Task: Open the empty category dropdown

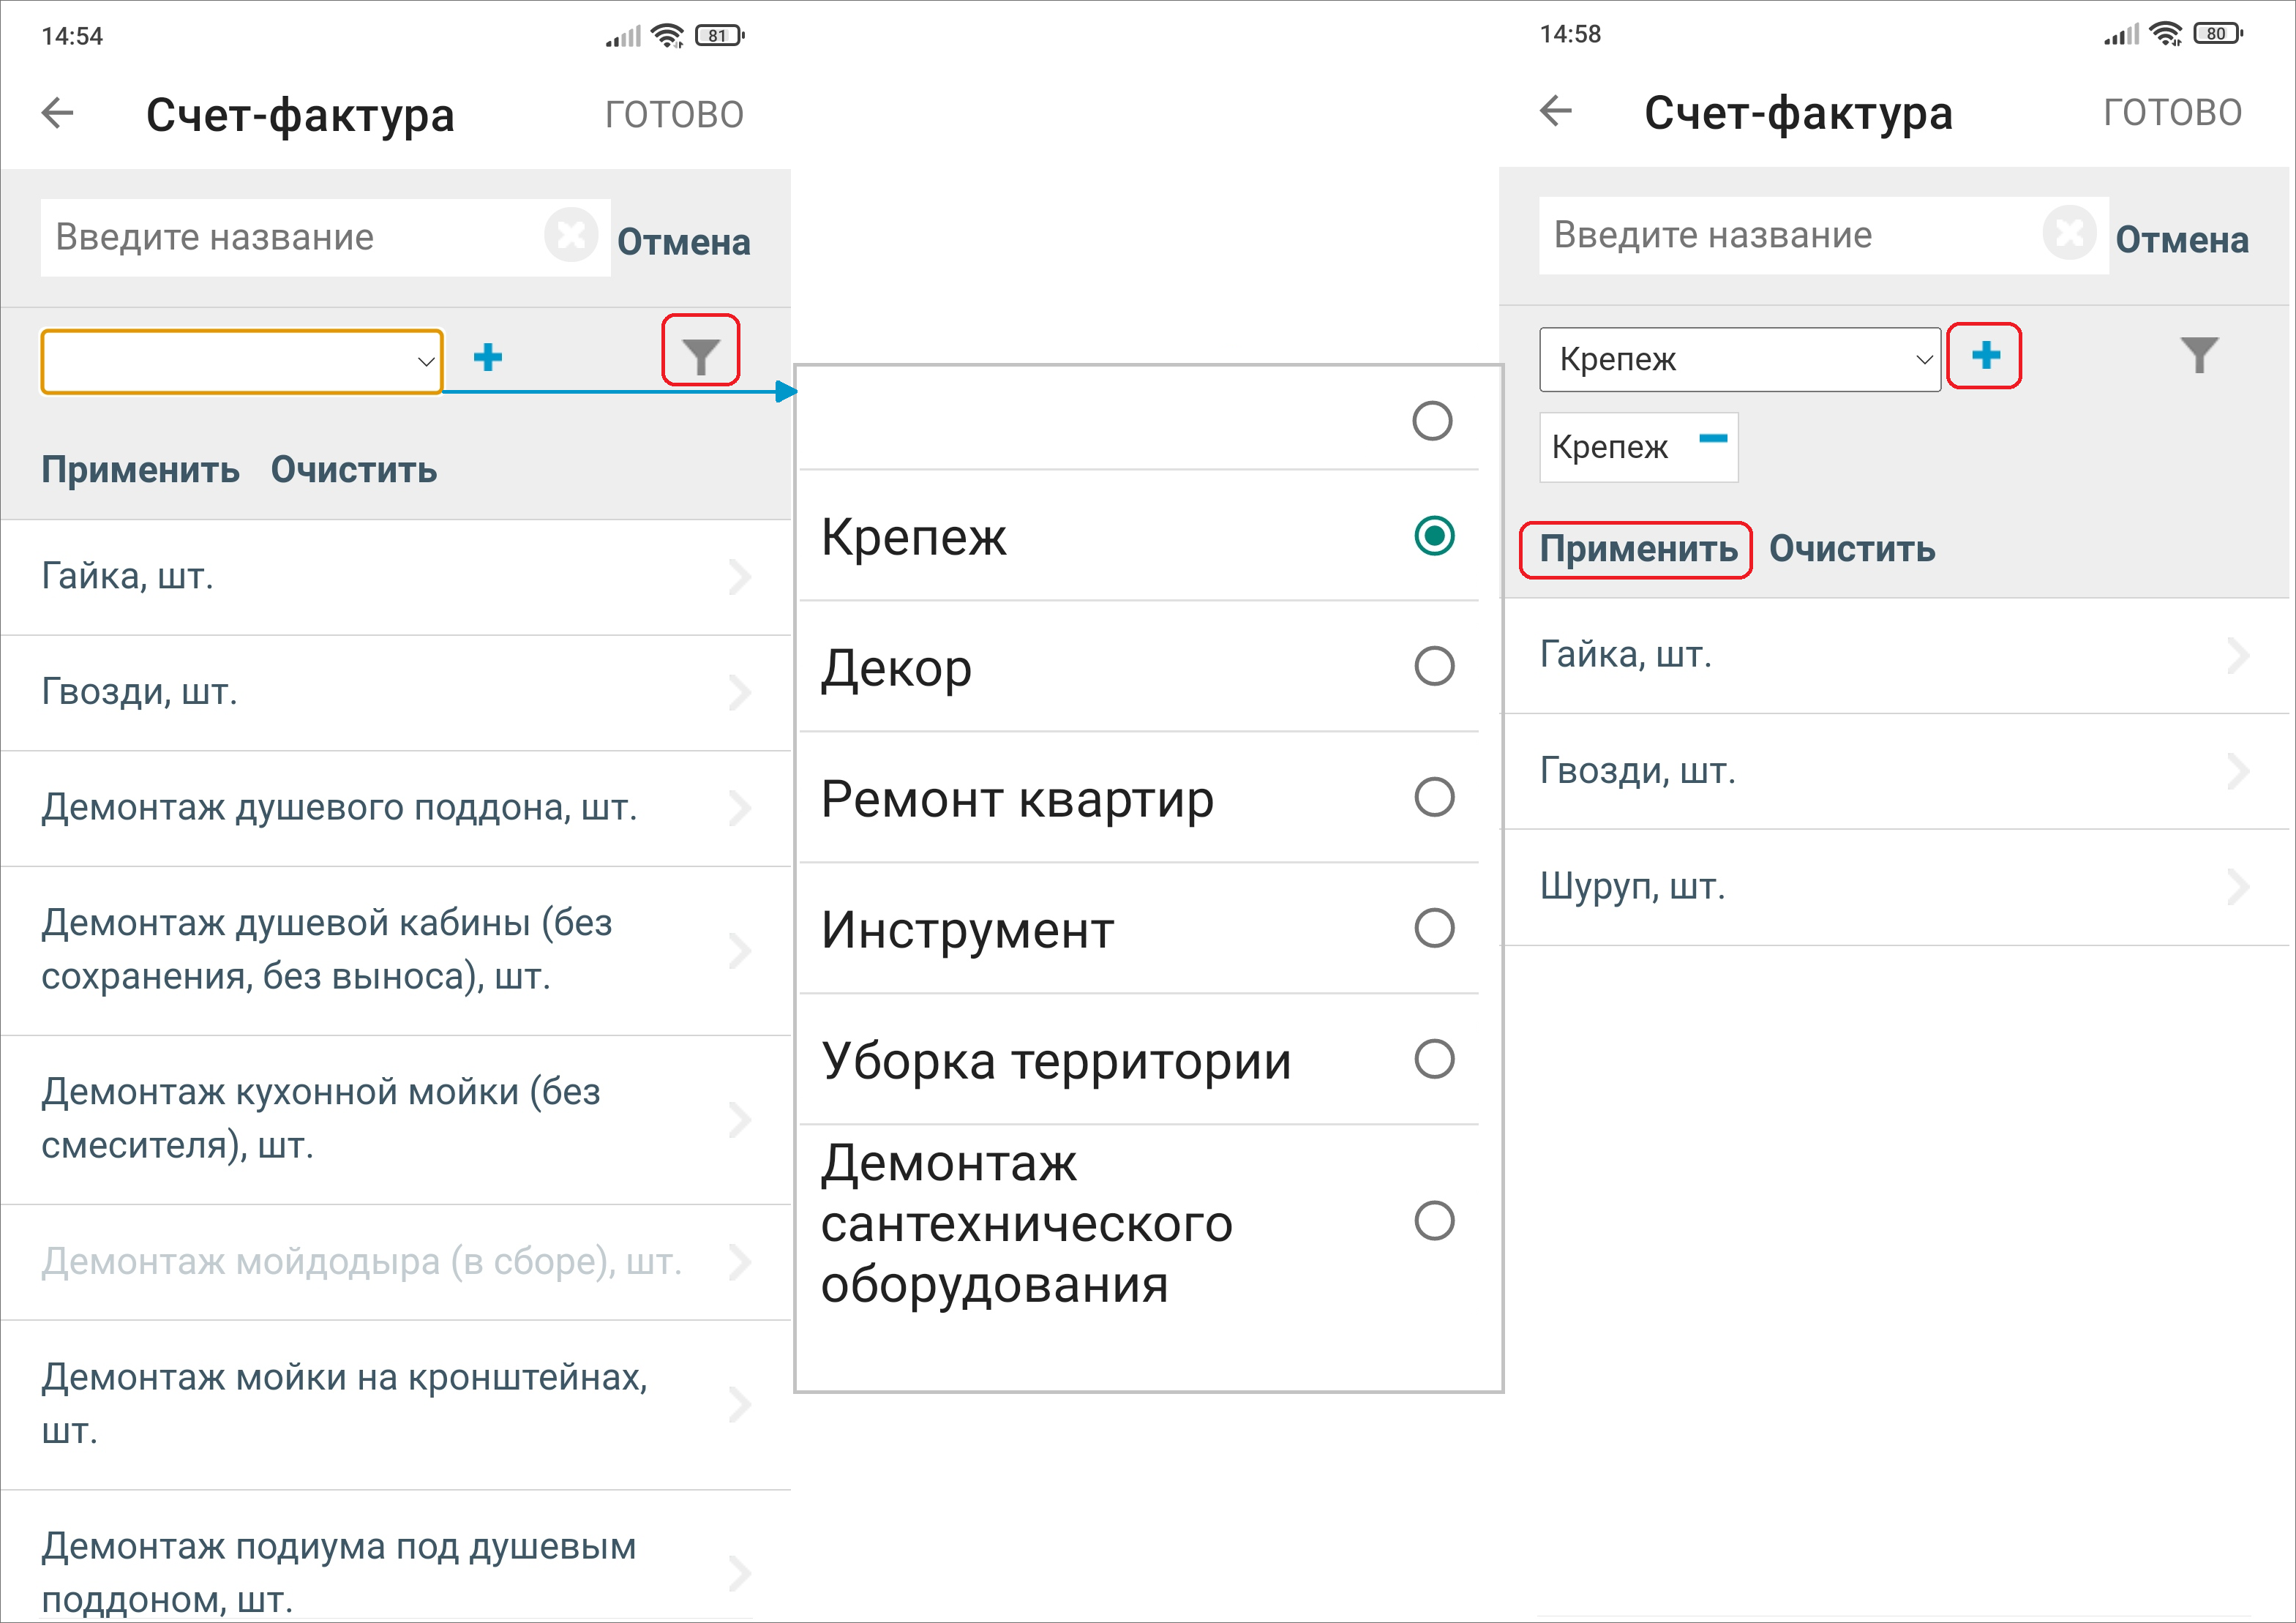Action: click(242, 361)
